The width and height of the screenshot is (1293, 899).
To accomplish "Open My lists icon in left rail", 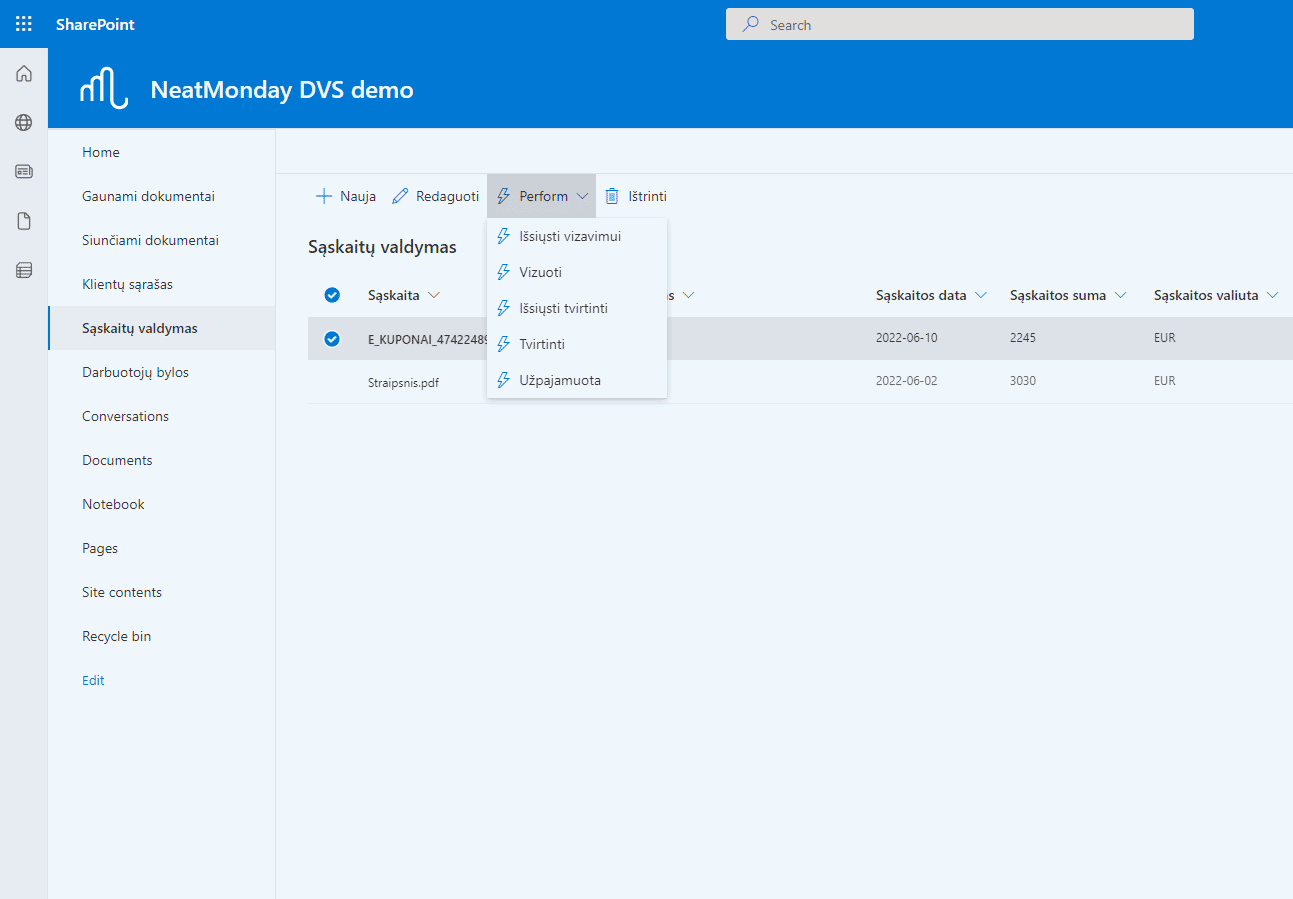I will tap(24, 270).
